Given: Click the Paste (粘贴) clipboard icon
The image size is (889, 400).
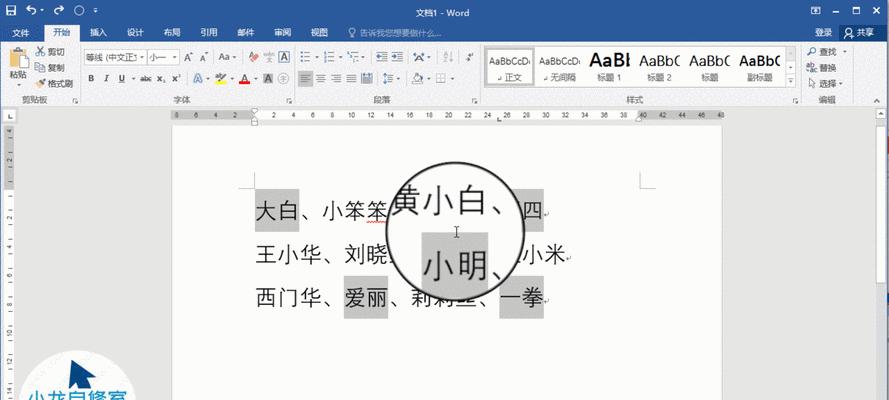Looking at the screenshot, I should click(x=19, y=58).
